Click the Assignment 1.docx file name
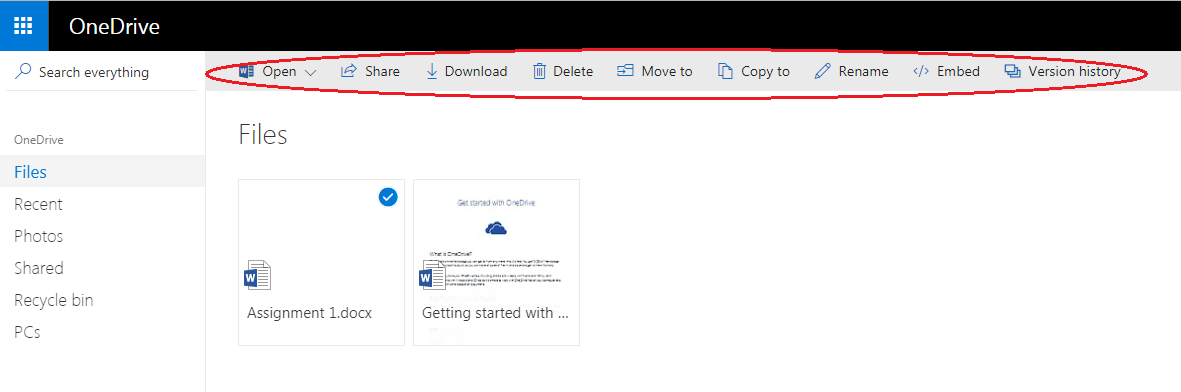The width and height of the screenshot is (1181, 392). (310, 313)
